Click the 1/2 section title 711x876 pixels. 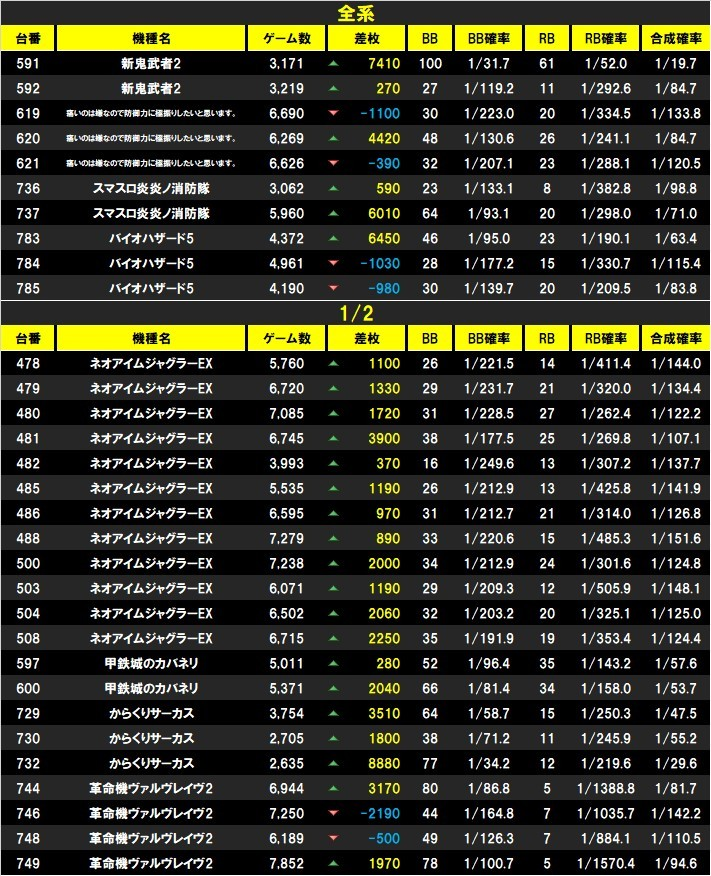tap(356, 313)
